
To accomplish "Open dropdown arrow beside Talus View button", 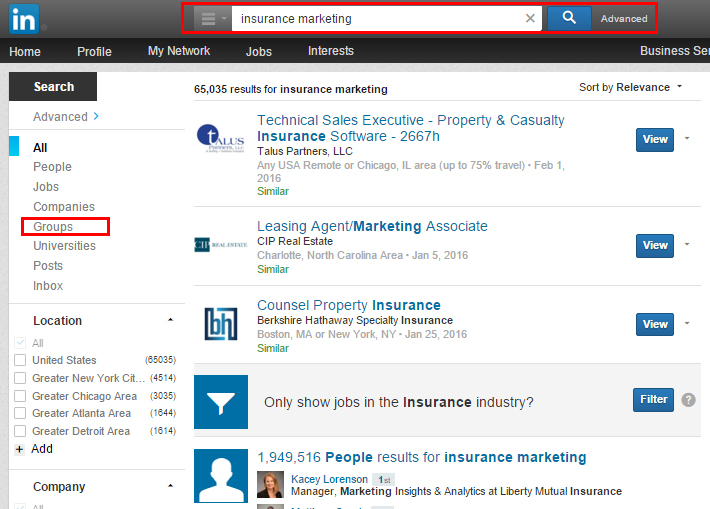I will pyautogui.click(x=687, y=138).
